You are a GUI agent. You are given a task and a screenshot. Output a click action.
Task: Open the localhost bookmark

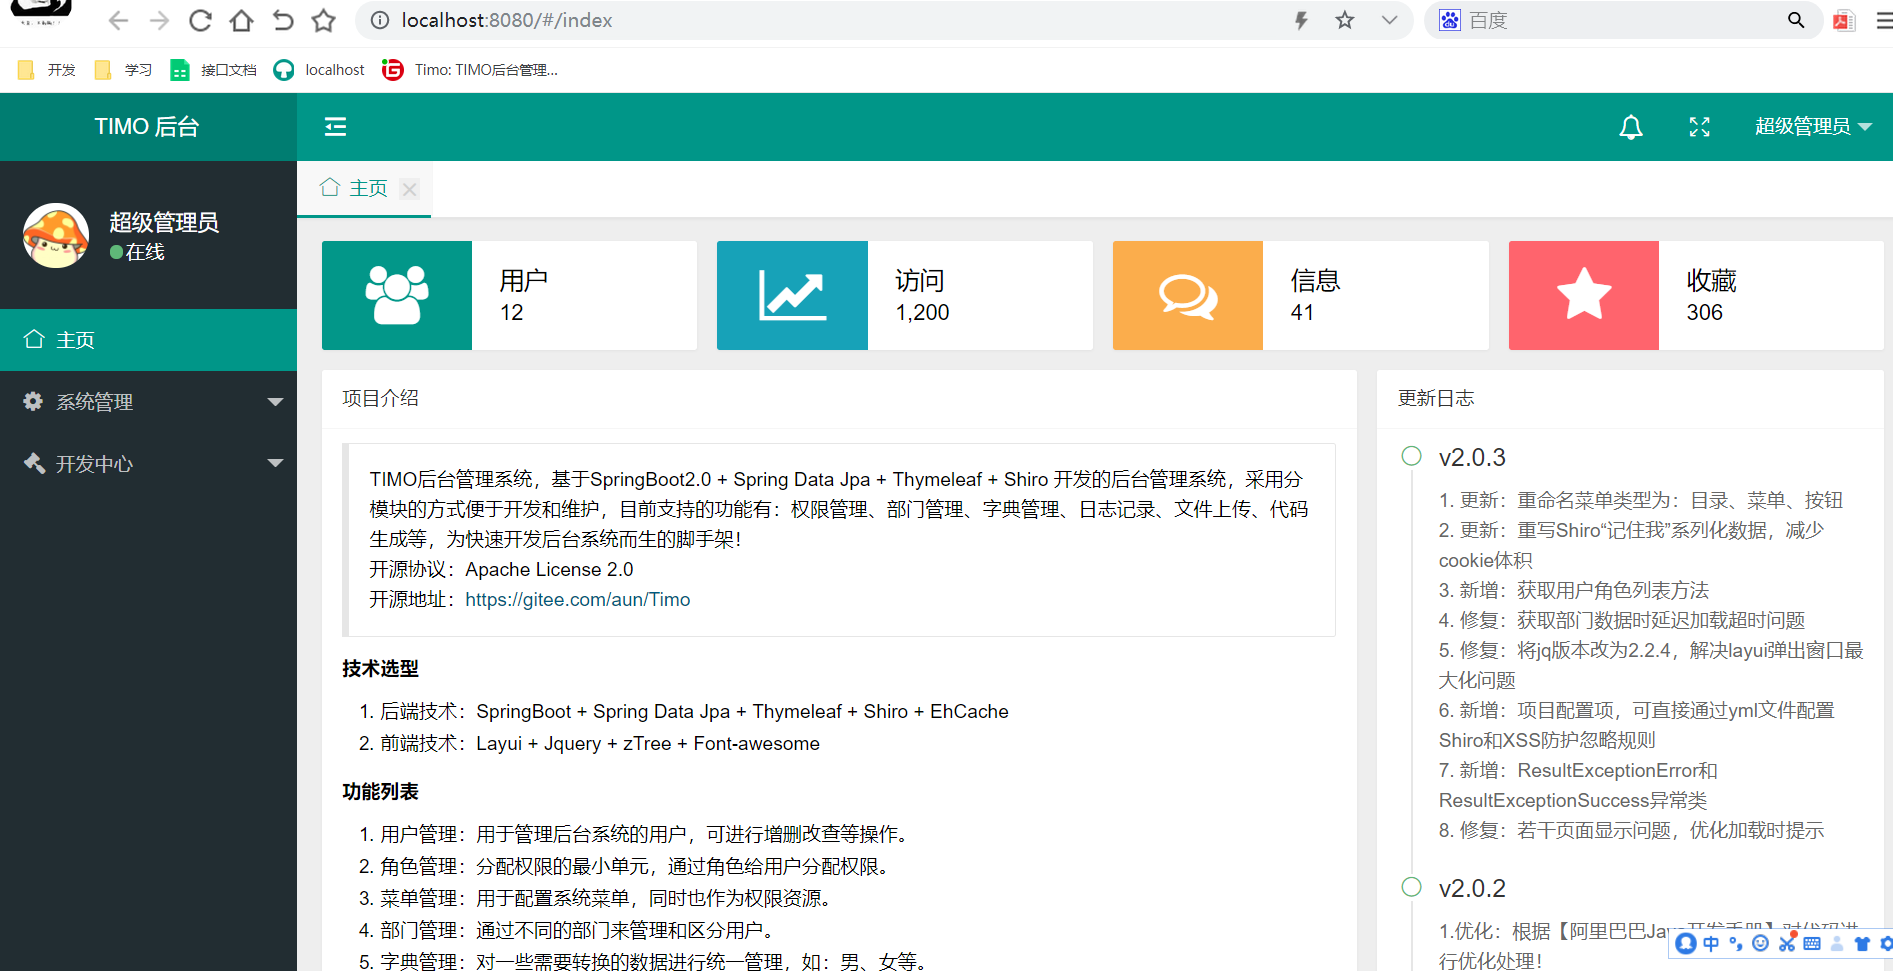pyautogui.click(x=319, y=70)
